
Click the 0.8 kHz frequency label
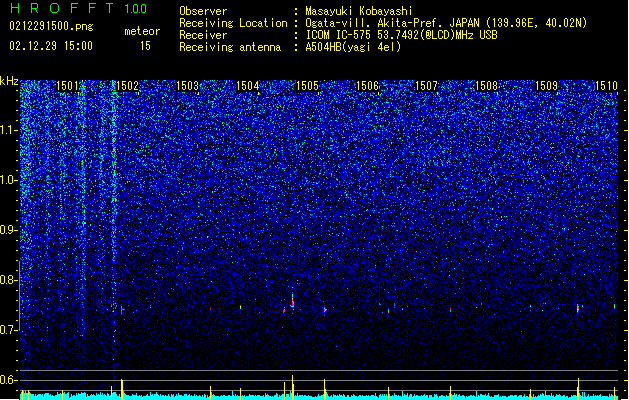pyautogui.click(x=9, y=280)
